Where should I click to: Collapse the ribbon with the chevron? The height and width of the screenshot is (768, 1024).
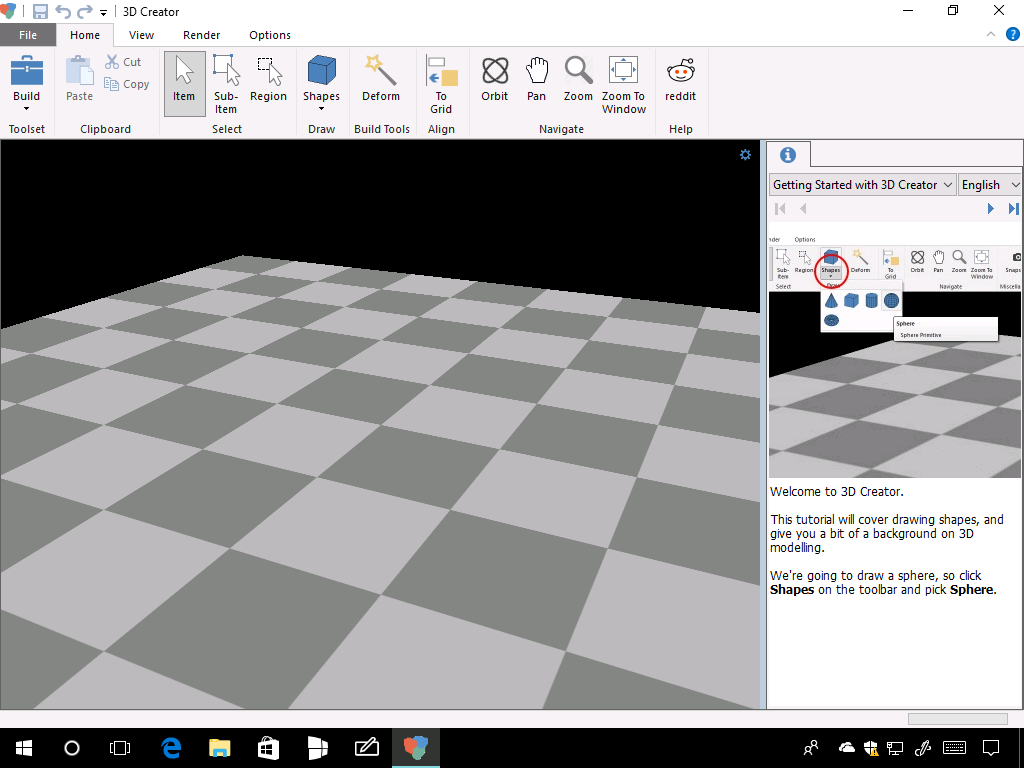tap(991, 35)
